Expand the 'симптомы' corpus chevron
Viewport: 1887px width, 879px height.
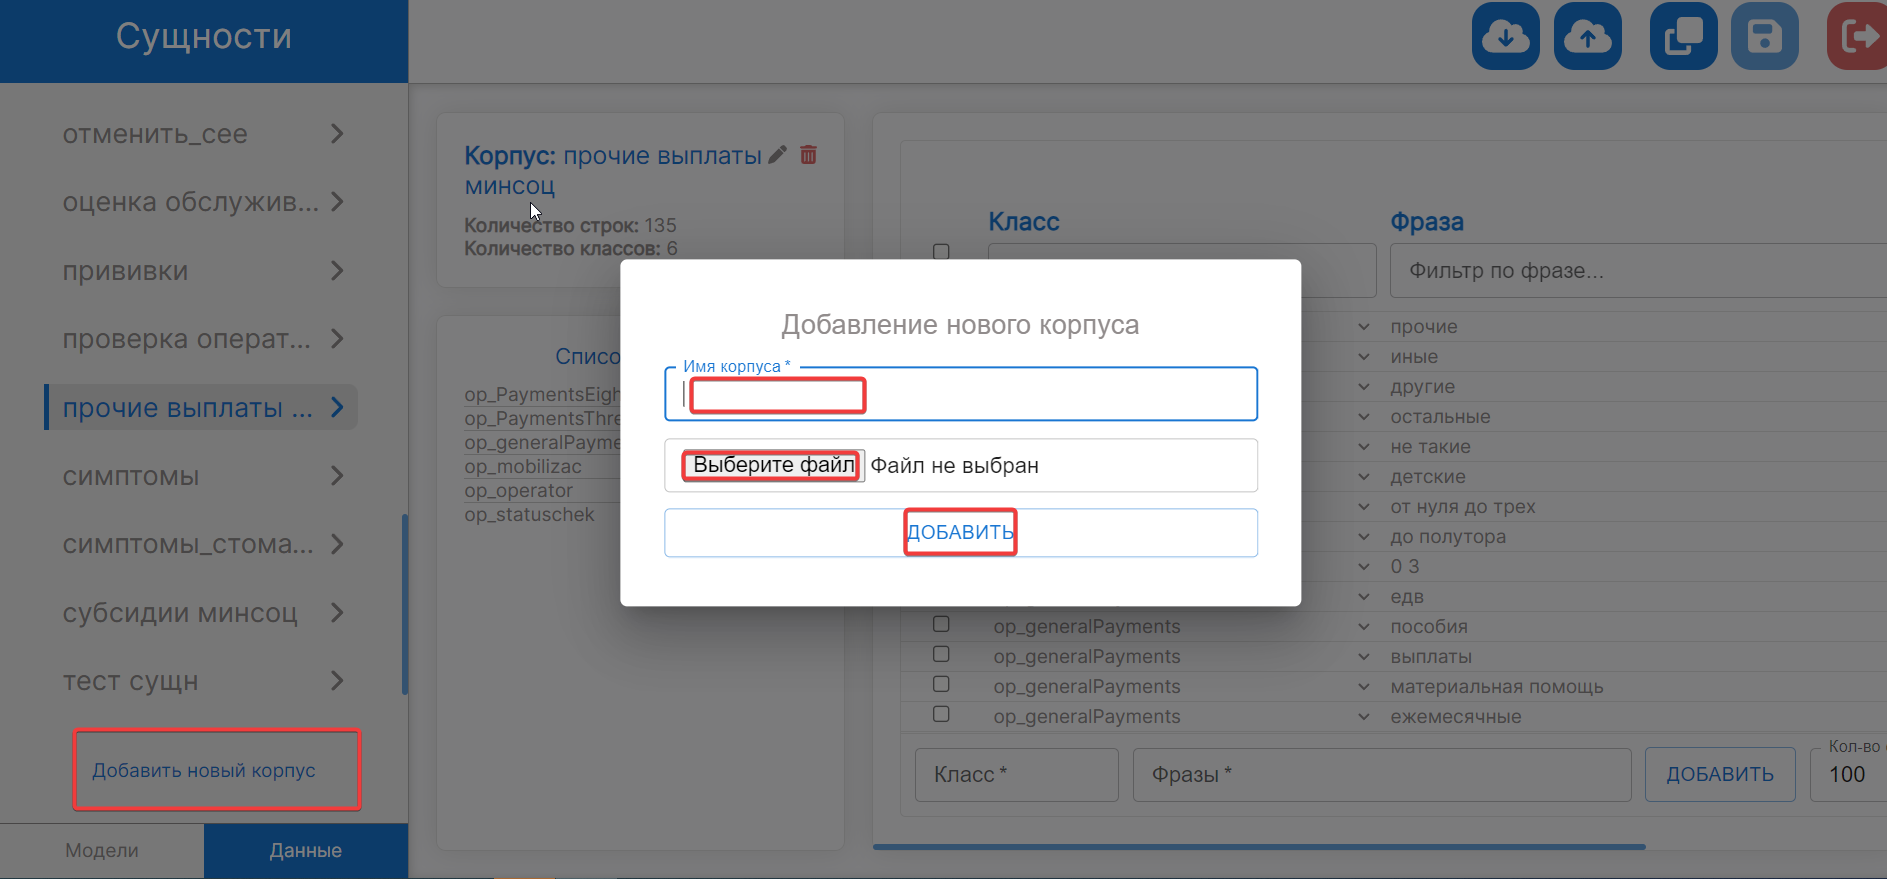pyautogui.click(x=337, y=476)
